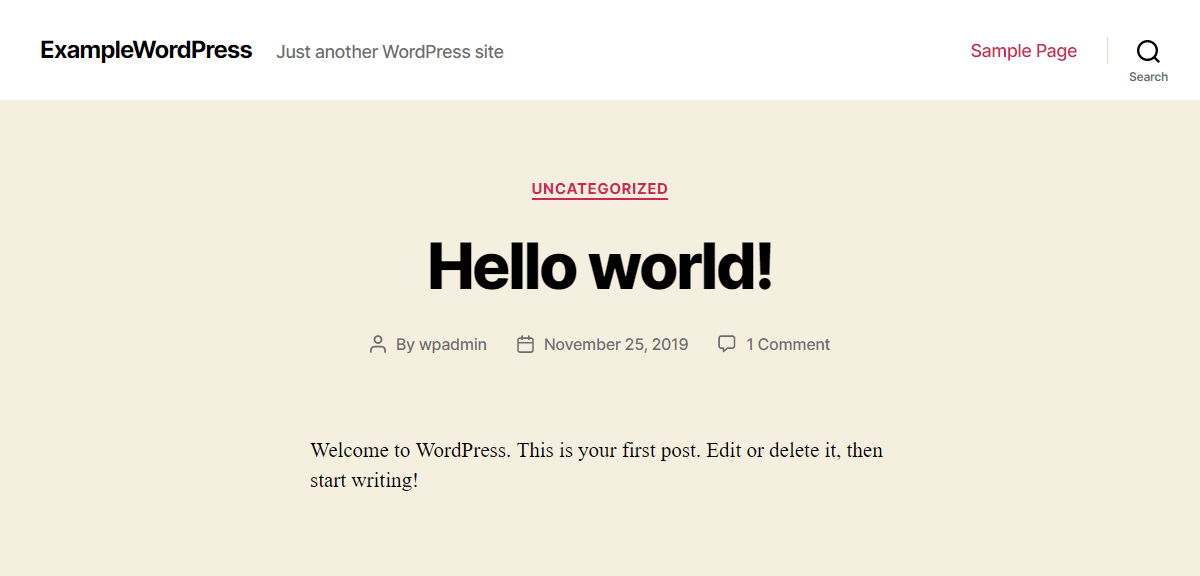The image size is (1200, 576).
Task: View posts by the wpadmin author link
Action: (x=452, y=345)
